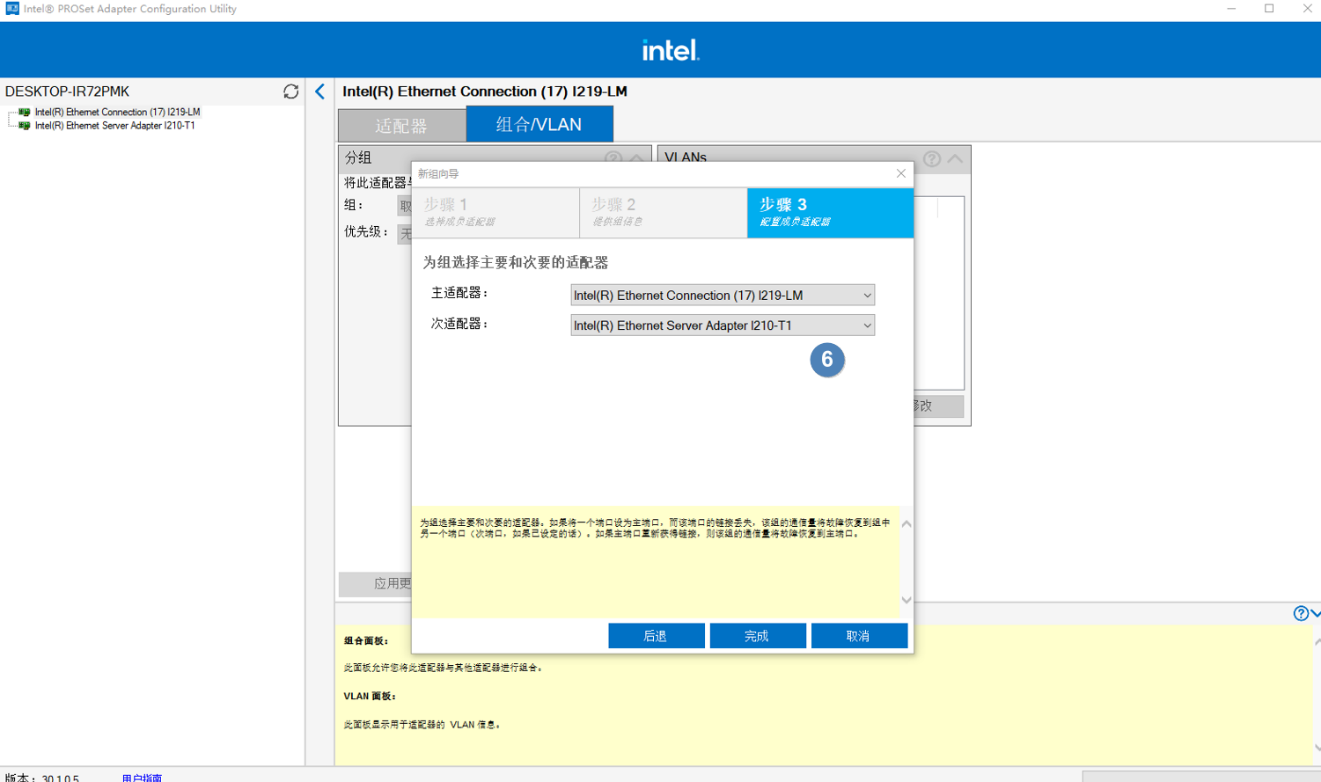
Task: Click the 完成 button to finish
Action: coord(757,636)
